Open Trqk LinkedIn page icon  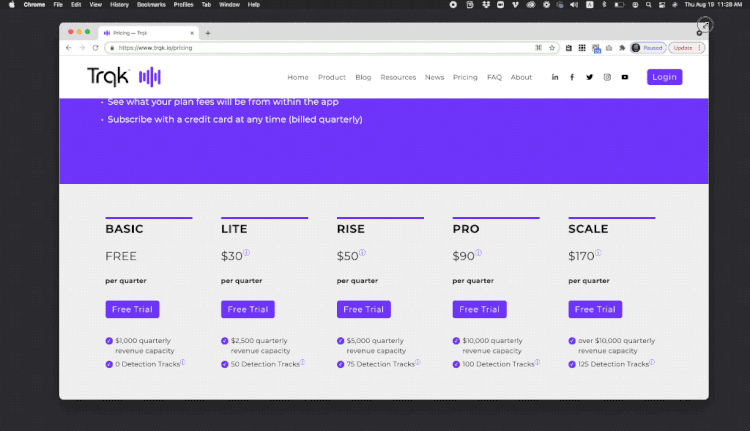[x=554, y=77]
